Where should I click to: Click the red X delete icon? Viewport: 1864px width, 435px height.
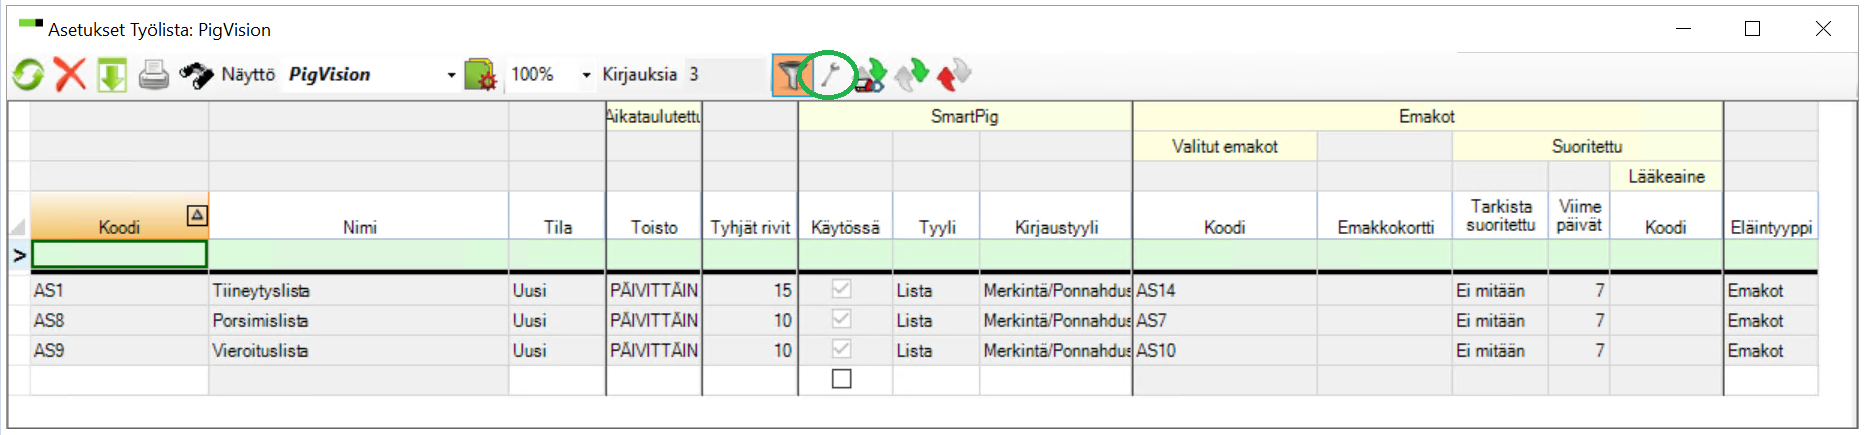(69, 74)
